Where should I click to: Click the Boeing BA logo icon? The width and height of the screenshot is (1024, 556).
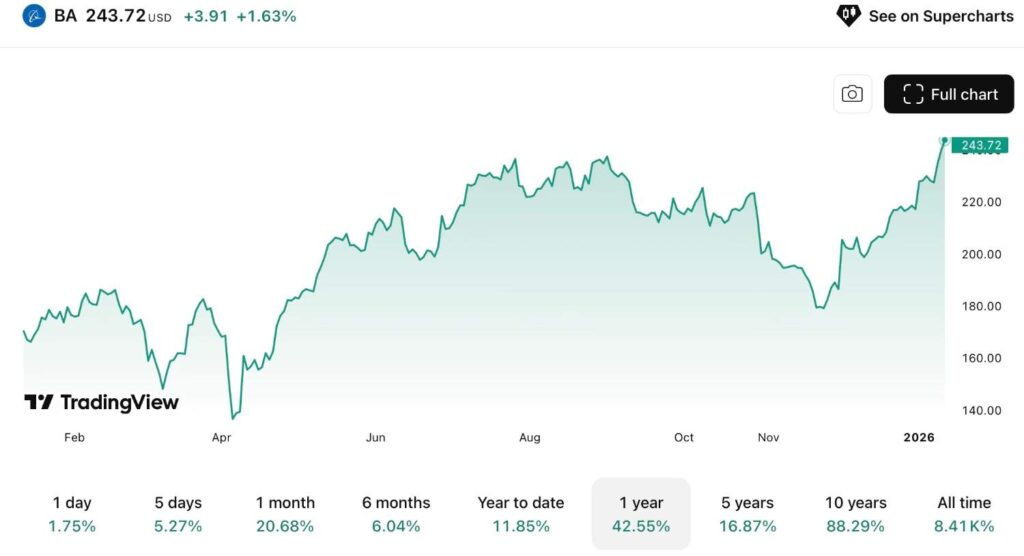tap(35, 16)
